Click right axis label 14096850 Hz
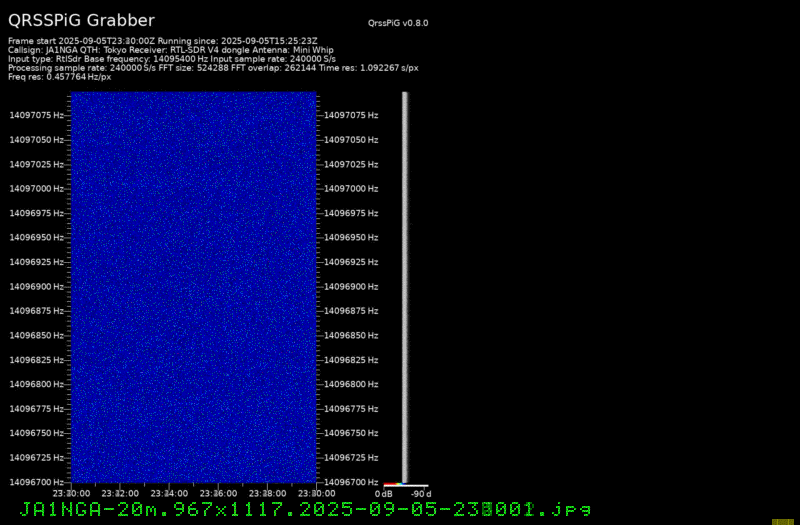The image size is (800, 525). 351,336
